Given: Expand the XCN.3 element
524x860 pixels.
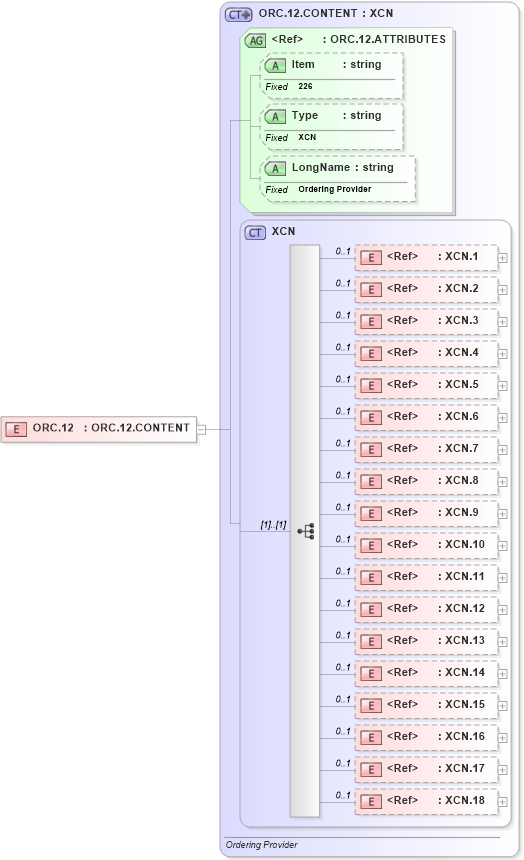Looking at the screenshot, I should [x=503, y=322].
